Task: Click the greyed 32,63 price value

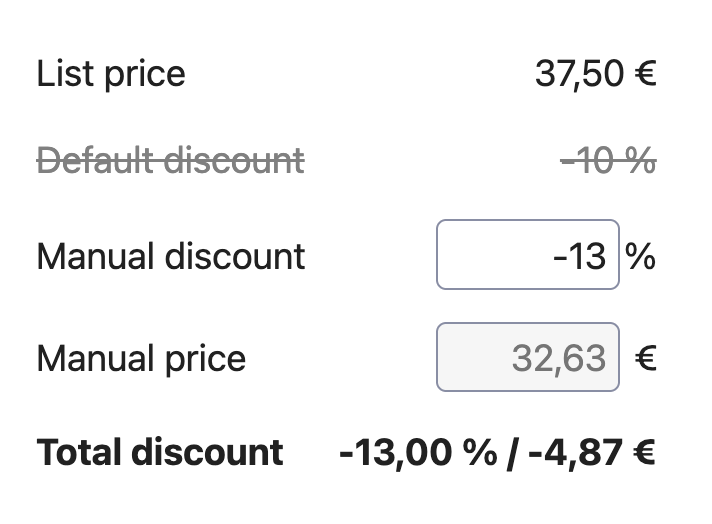Action: 559,358
